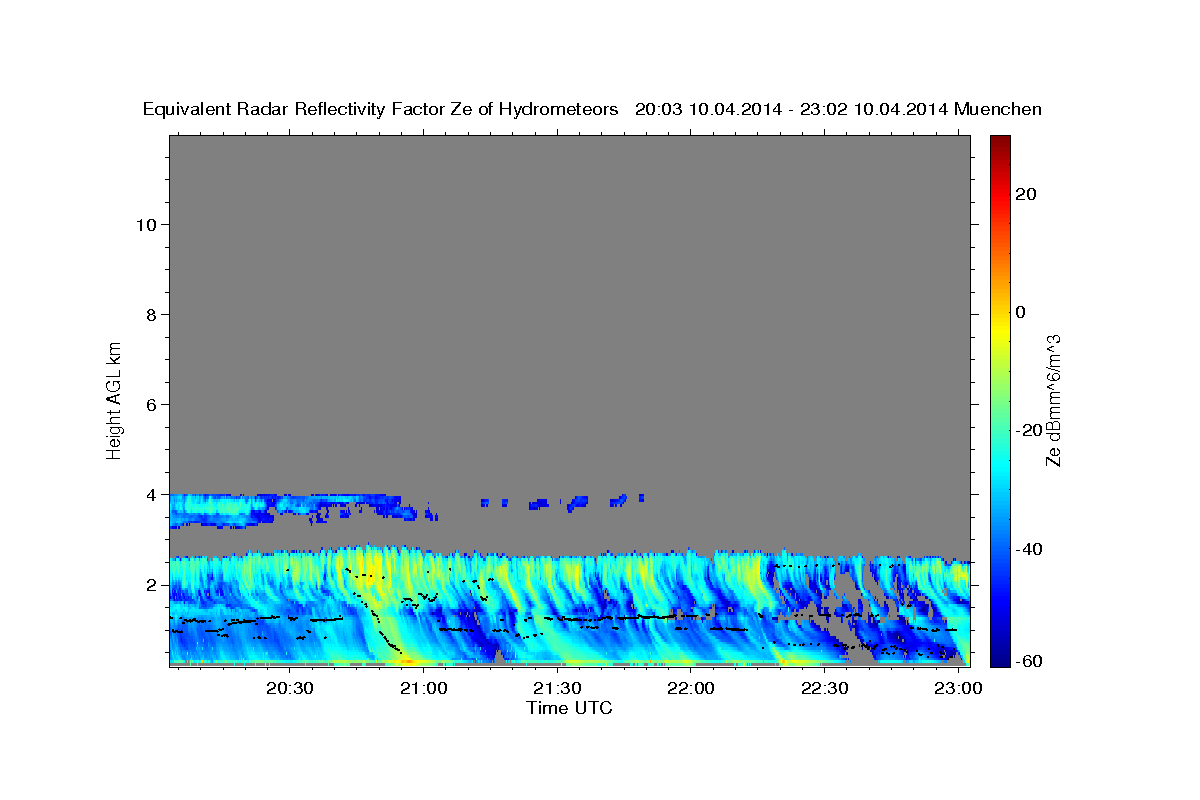Image resolution: width=1200 pixels, height=800 pixels.
Task: Click the 21:00 time axis label
Action: (423, 689)
